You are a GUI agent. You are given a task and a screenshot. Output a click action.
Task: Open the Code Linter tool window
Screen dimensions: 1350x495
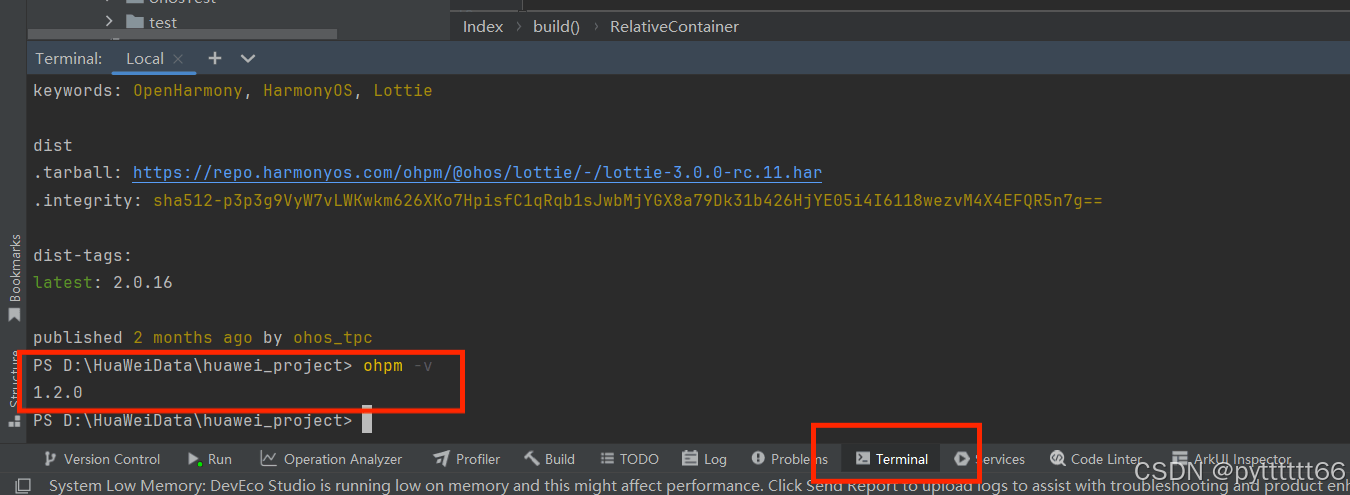point(1095,459)
